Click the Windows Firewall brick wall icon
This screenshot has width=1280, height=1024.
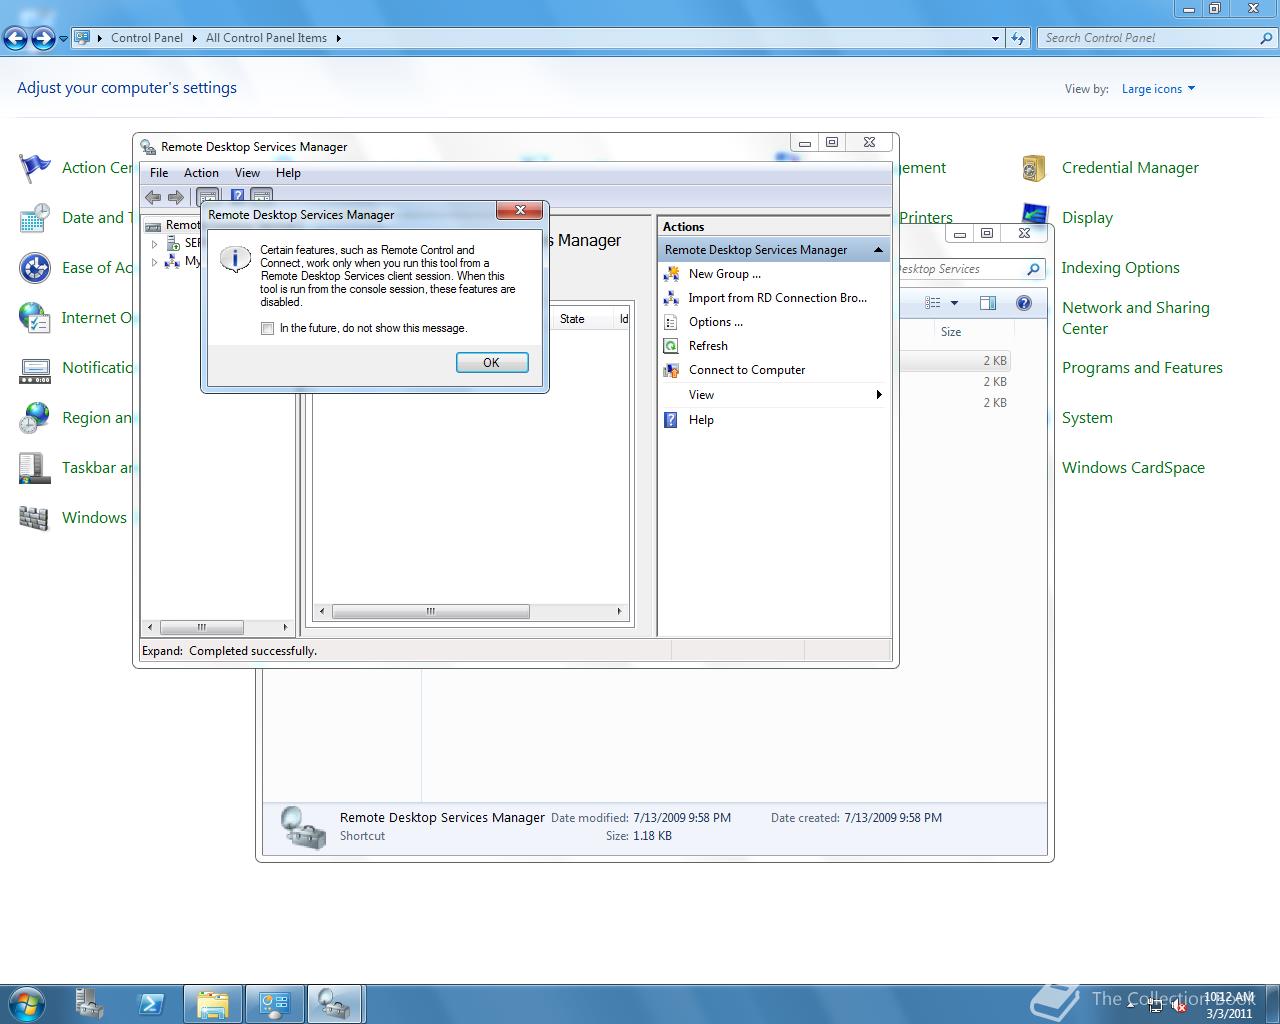point(35,518)
